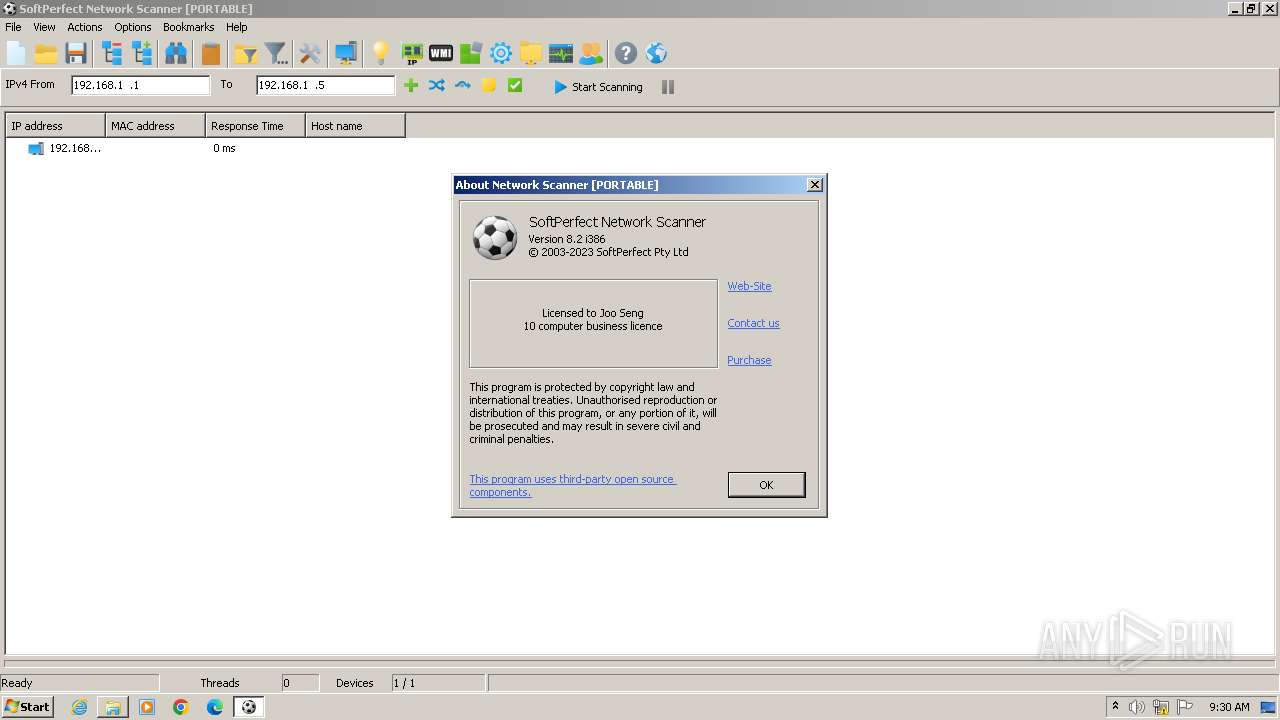Click the light bulb icon
Screen dimensions: 1280x720
coord(381,53)
